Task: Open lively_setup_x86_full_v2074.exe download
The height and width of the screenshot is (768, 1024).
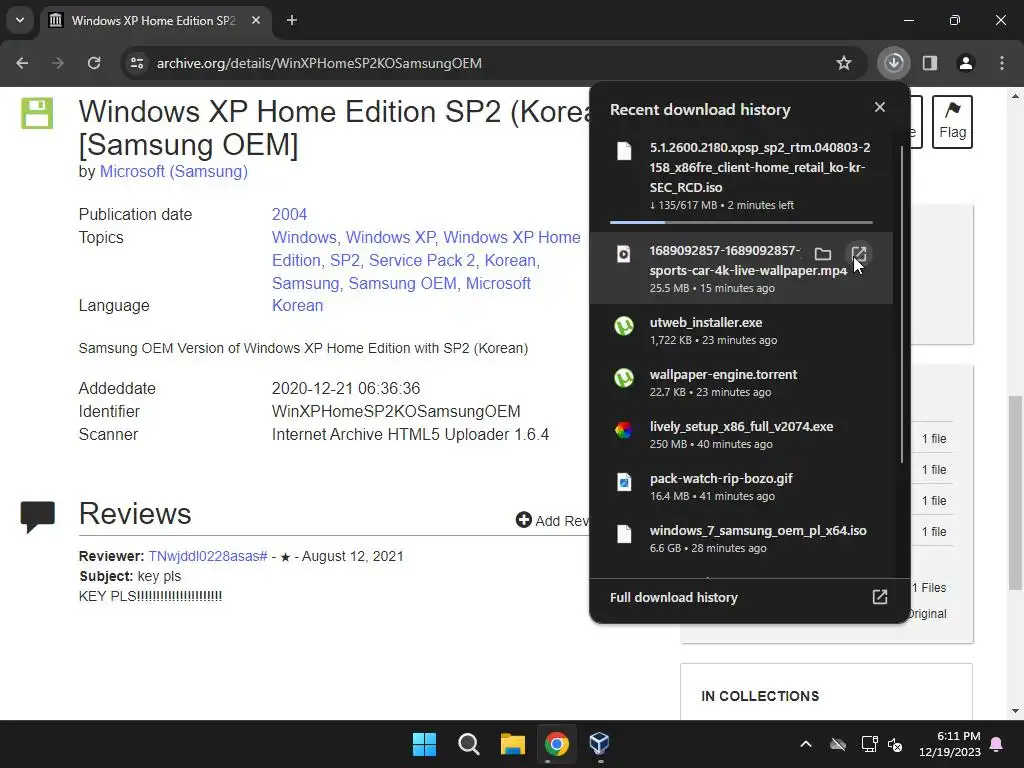Action: click(x=741, y=435)
